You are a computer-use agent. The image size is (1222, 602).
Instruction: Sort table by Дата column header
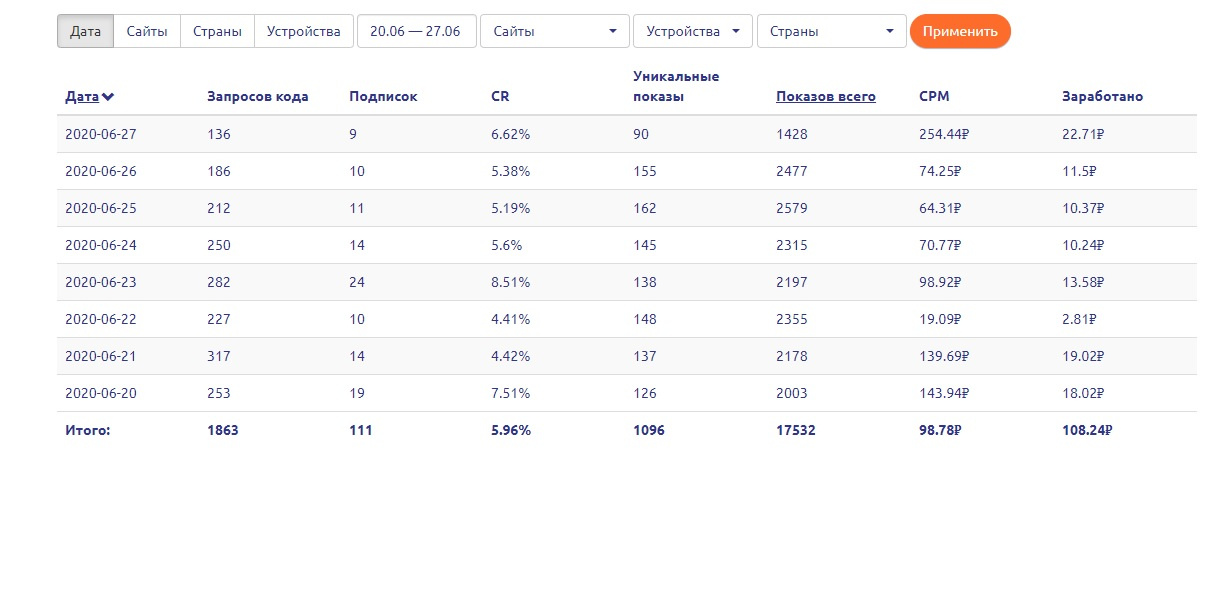[x=82, y=97]
